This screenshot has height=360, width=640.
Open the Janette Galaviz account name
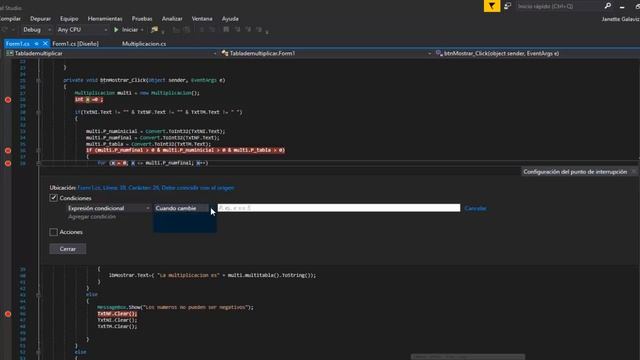620,19
